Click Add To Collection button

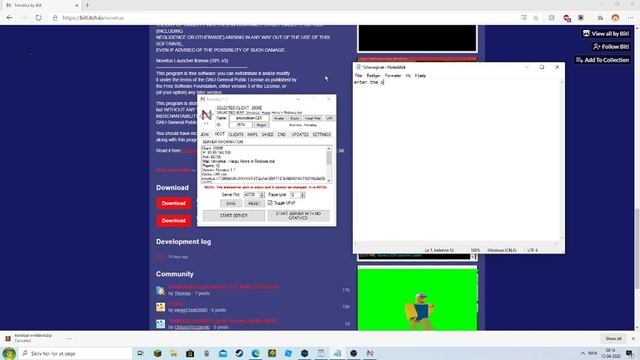602,60
